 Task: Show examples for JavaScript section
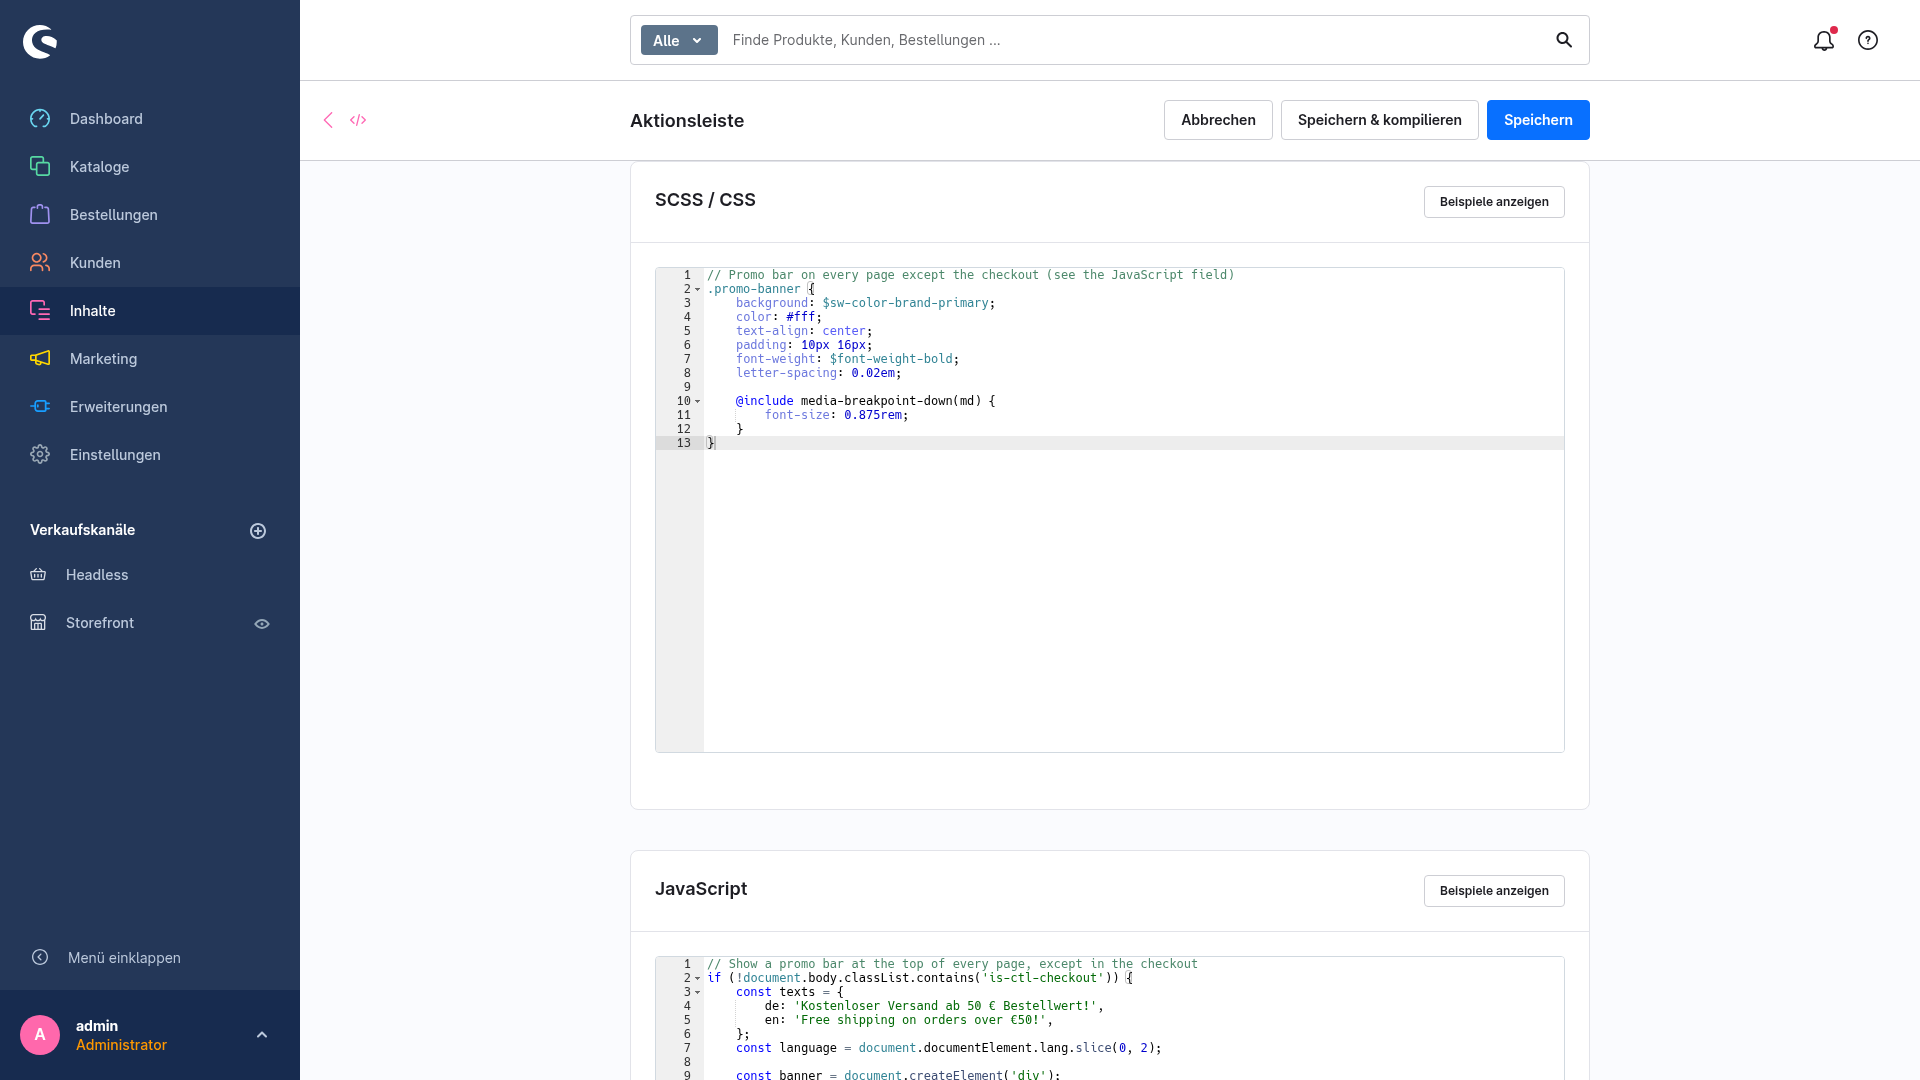(1494, 891)
